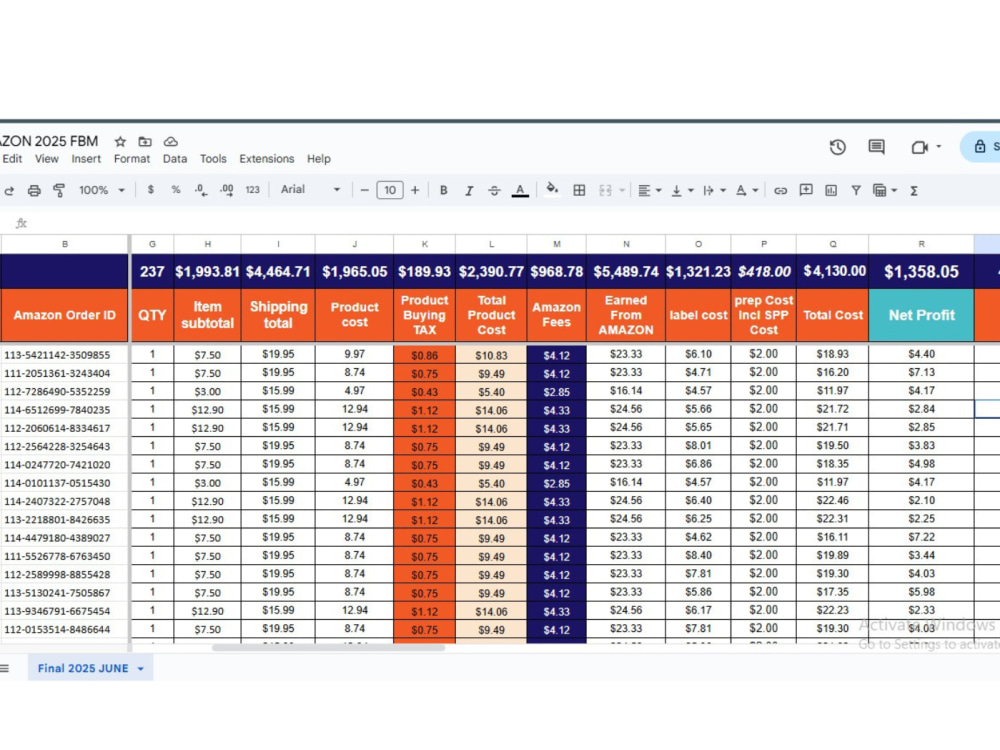Check cloud save status icon
Image resolution: width=1000 pixels, height=750 pixels.
(x=170, y=142)
